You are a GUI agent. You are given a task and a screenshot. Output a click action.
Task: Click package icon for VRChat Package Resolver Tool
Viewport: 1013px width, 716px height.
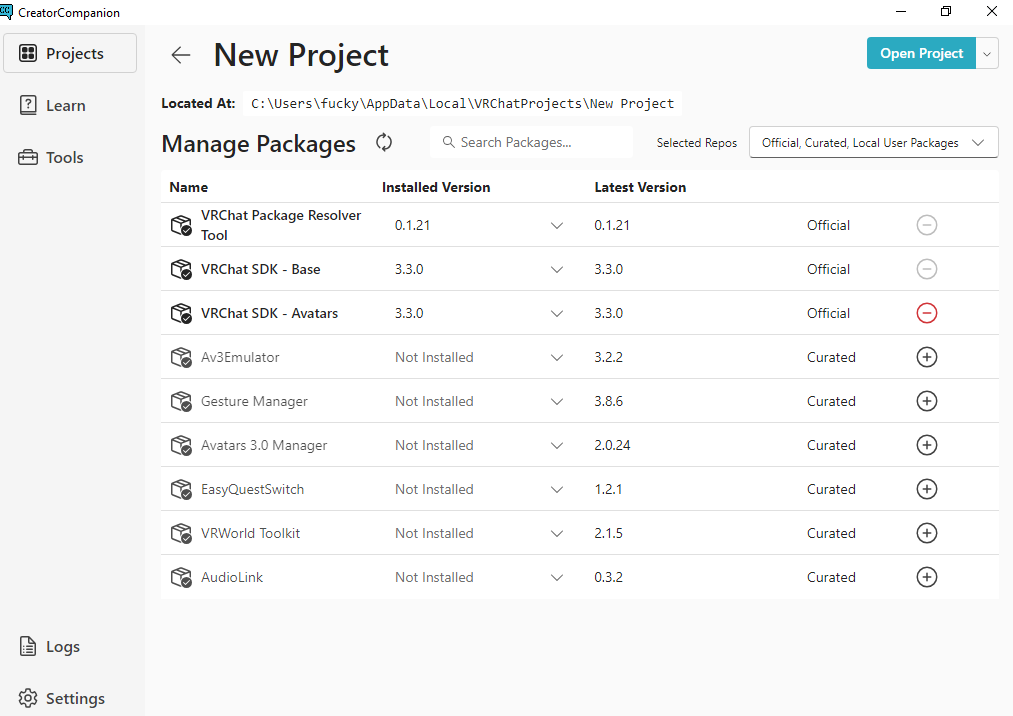[181, 225]
